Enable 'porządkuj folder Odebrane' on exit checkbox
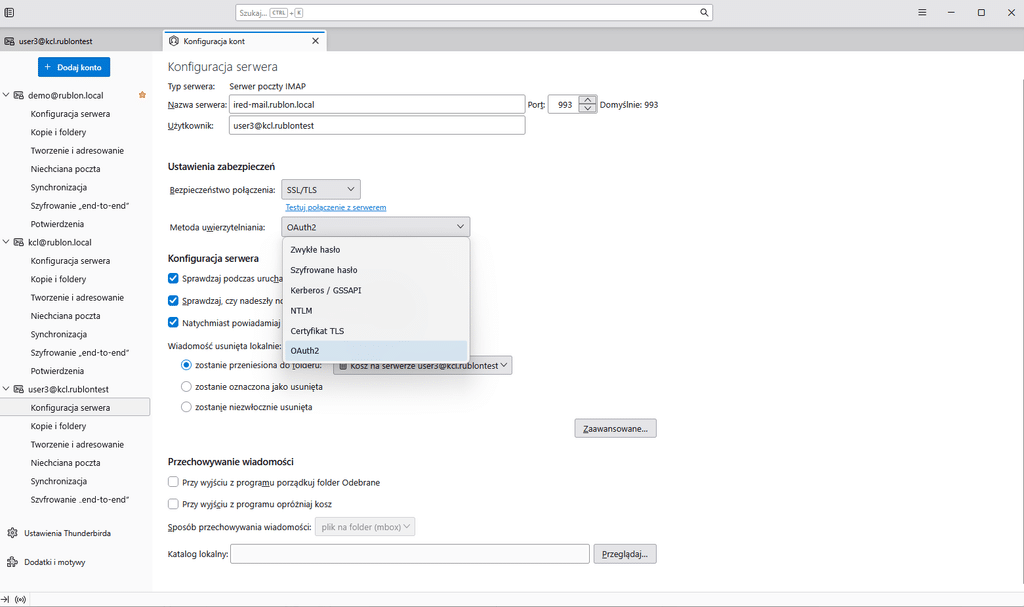 click(173, 482)
